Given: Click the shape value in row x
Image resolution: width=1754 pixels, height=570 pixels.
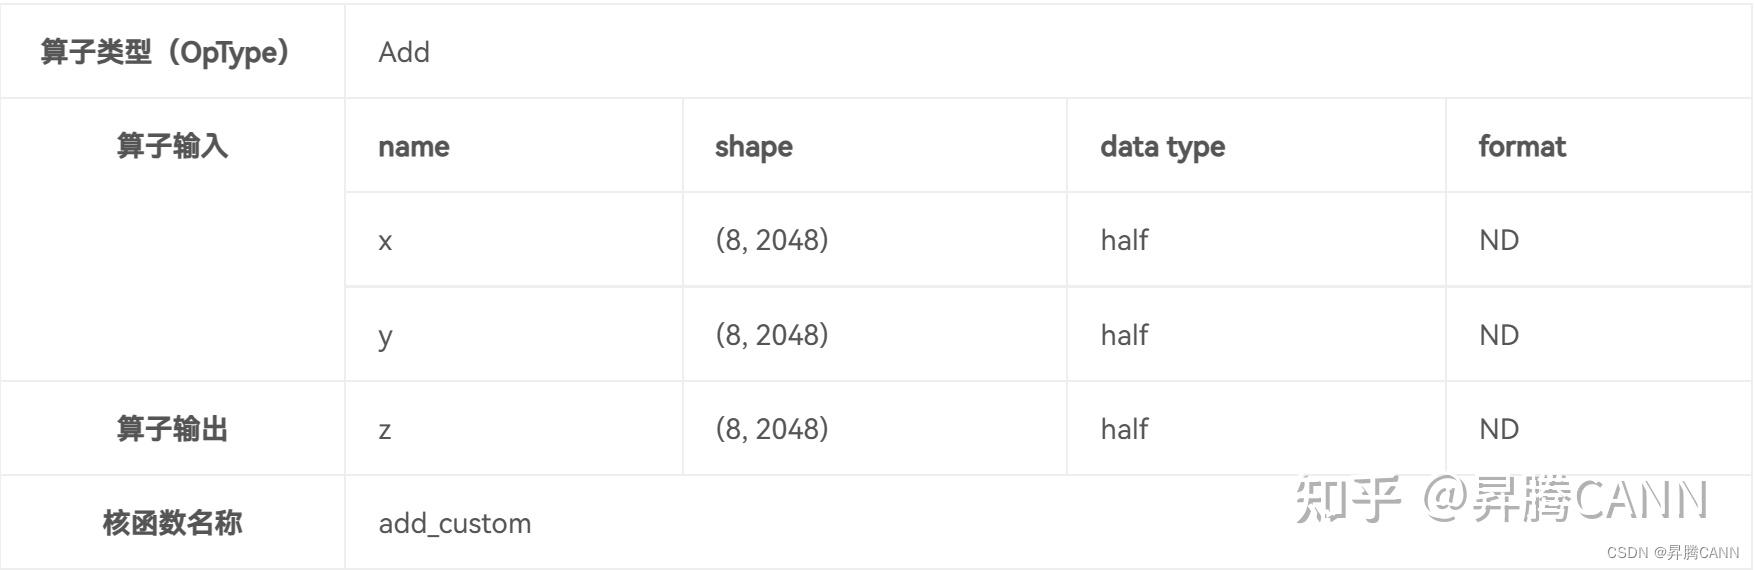Looking at the screenshot, I should (771, 240).
